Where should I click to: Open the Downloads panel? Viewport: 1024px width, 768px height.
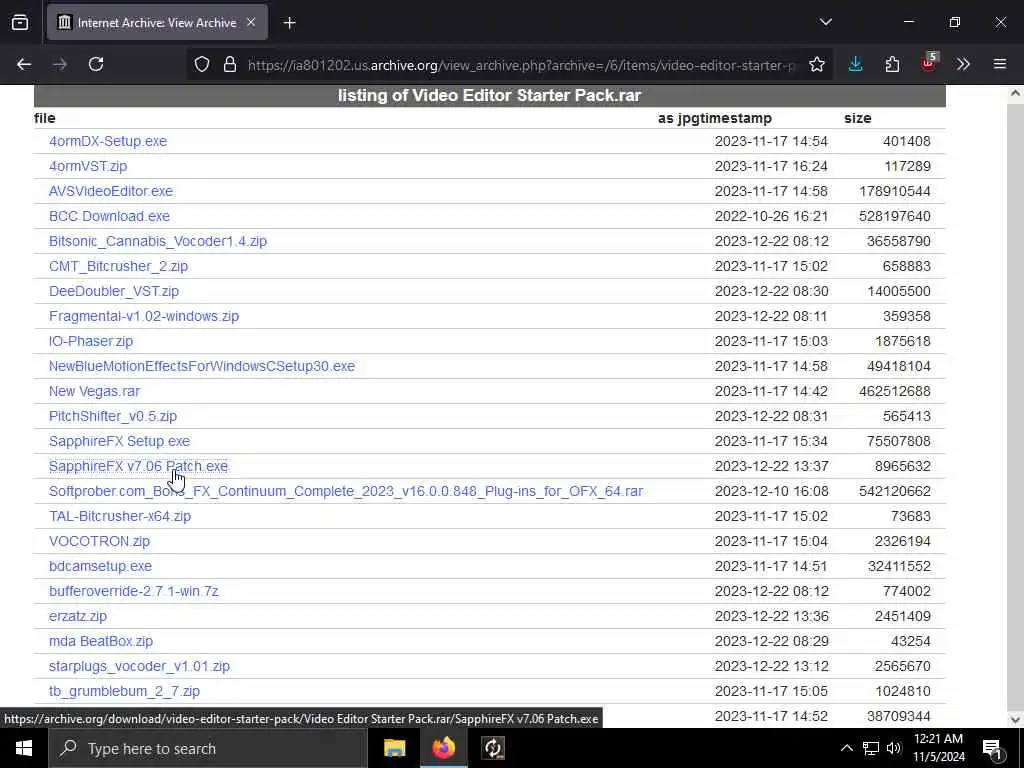(x=856, y=64)
